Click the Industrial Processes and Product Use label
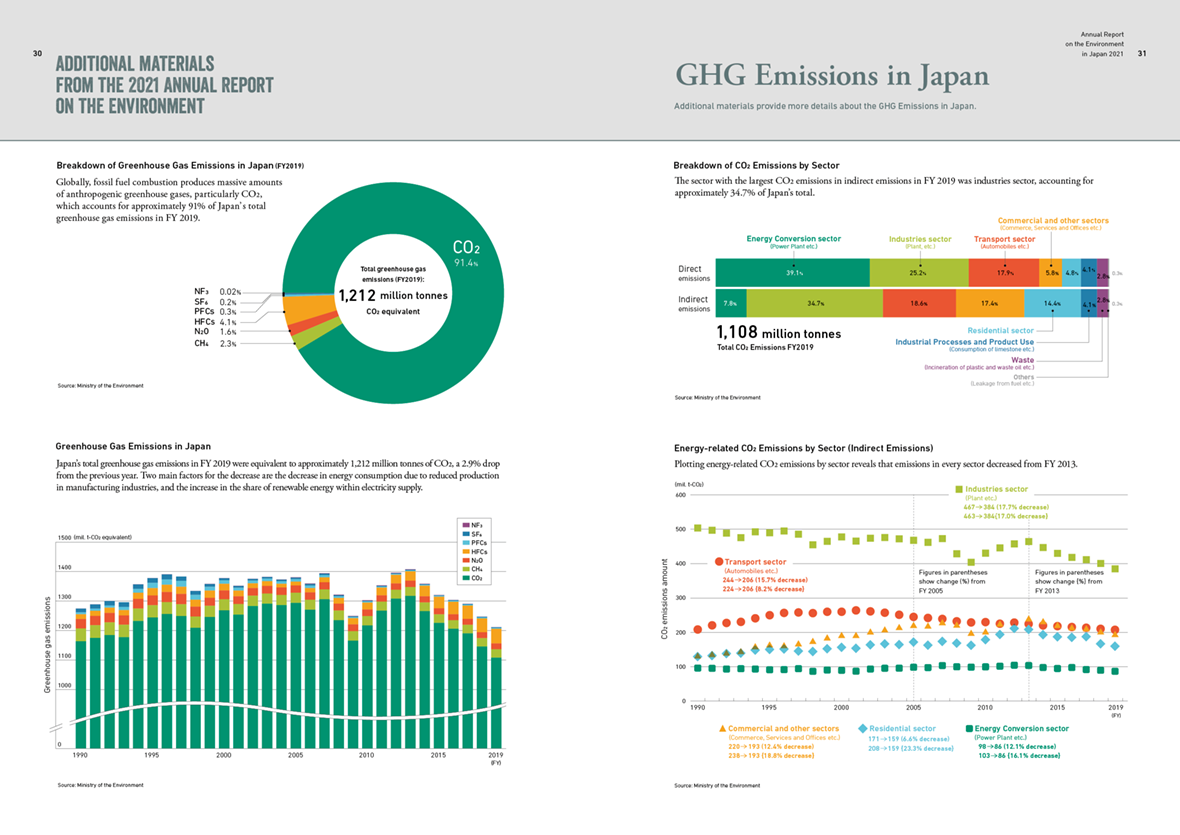This screenshot has width=1180, height=835. (964, 341)
